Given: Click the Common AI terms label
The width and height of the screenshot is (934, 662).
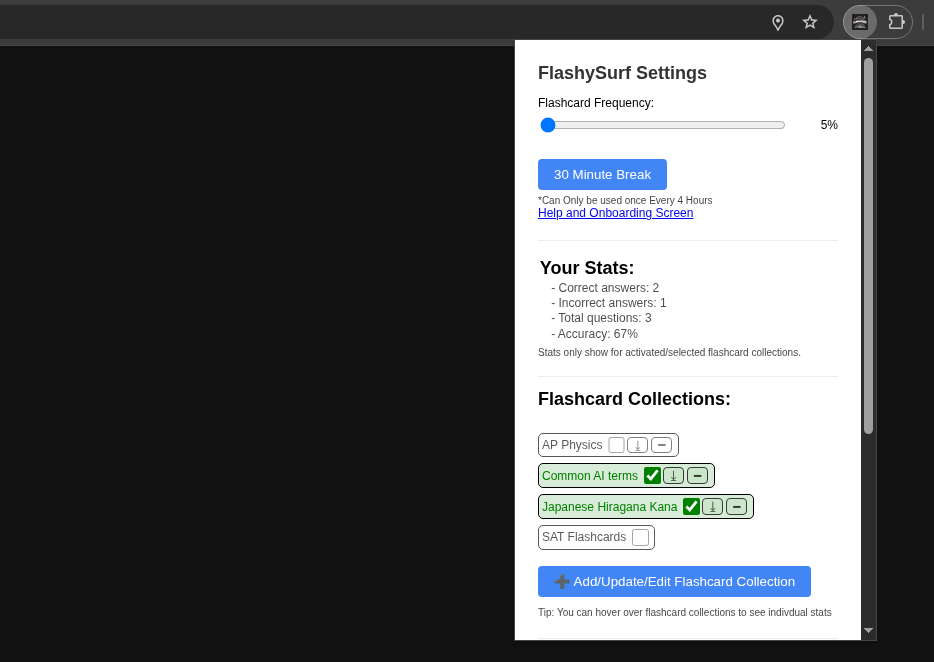Looking at the screenshot, I should click(590, 475).
